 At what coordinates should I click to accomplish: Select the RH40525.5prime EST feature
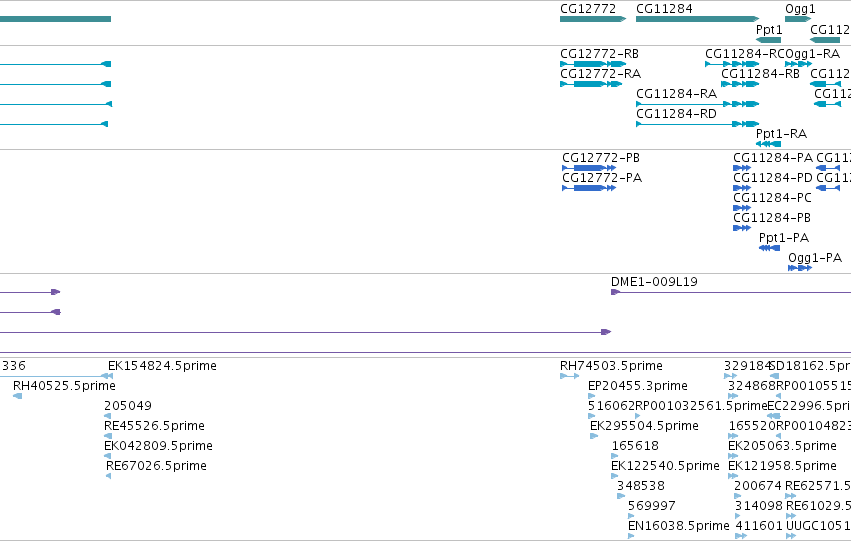17,396
